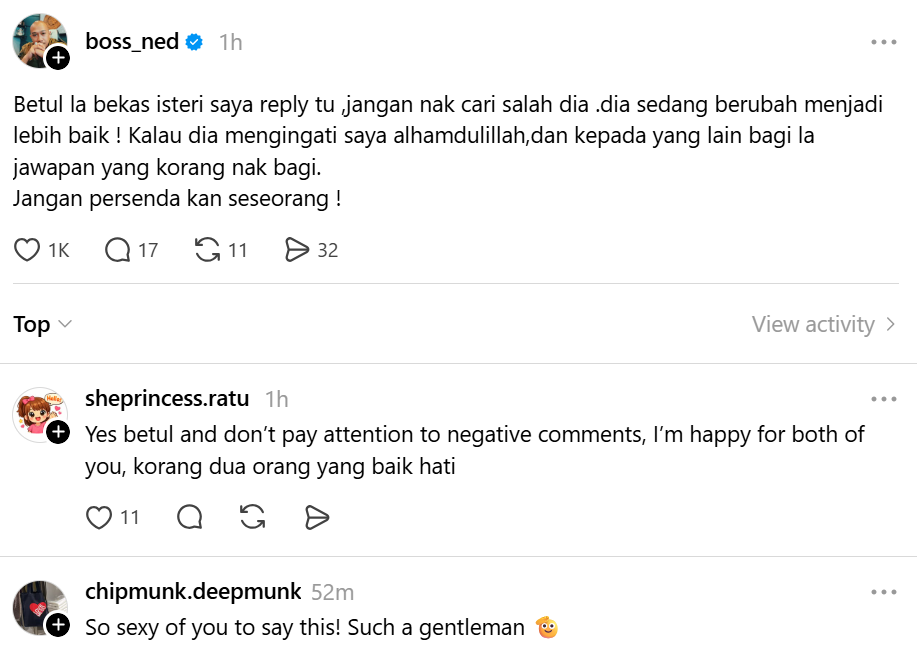The height and width of the screenshot is (666, 917).
Task: Open boss_ned's profile via username
Action: [132, 42]
